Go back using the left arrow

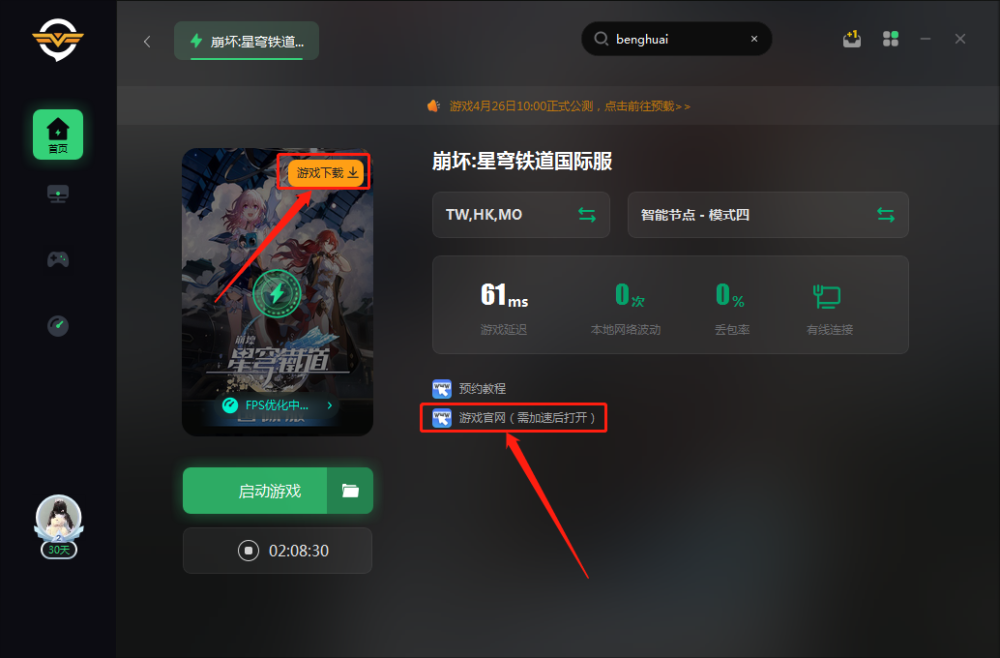(147, 41)
